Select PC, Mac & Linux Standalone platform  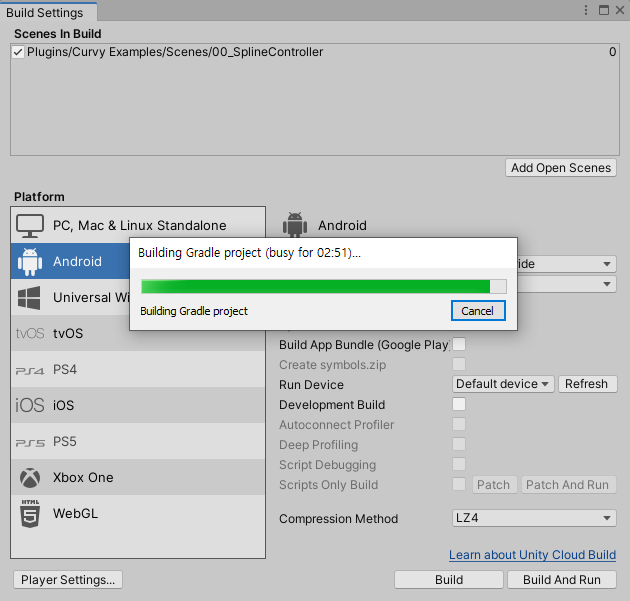pos(138,225)
